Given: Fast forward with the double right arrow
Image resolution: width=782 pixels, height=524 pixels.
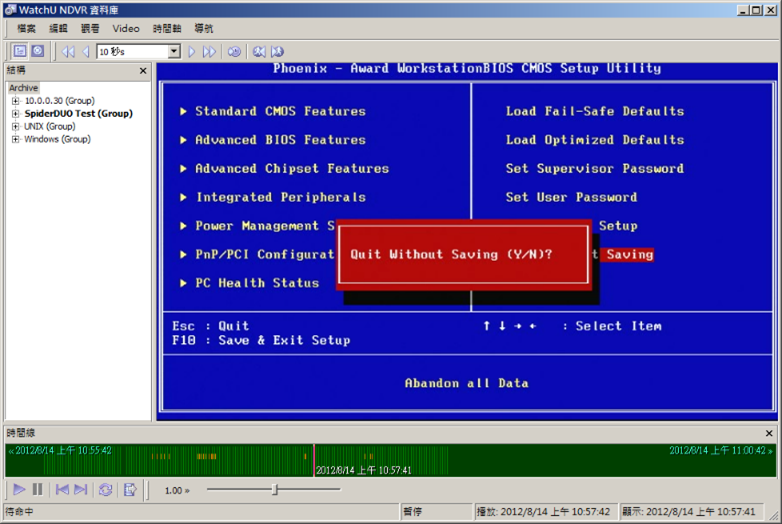Looking at the screenshot, I should pos(209,51).
